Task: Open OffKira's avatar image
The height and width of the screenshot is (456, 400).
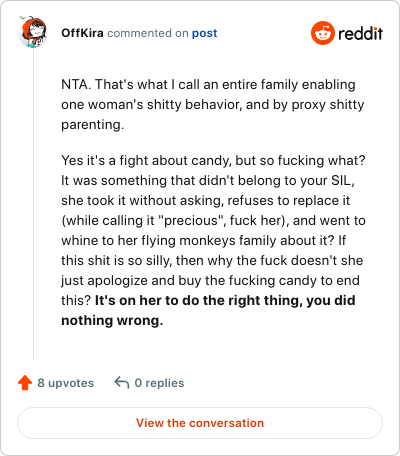Action: tap(33, 32)
